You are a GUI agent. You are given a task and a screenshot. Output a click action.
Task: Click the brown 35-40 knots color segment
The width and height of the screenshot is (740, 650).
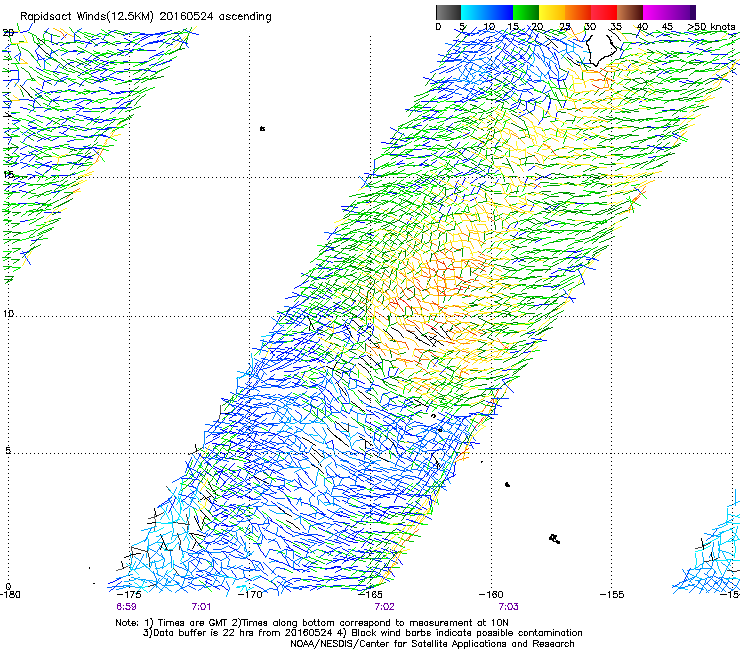[630, 12]
